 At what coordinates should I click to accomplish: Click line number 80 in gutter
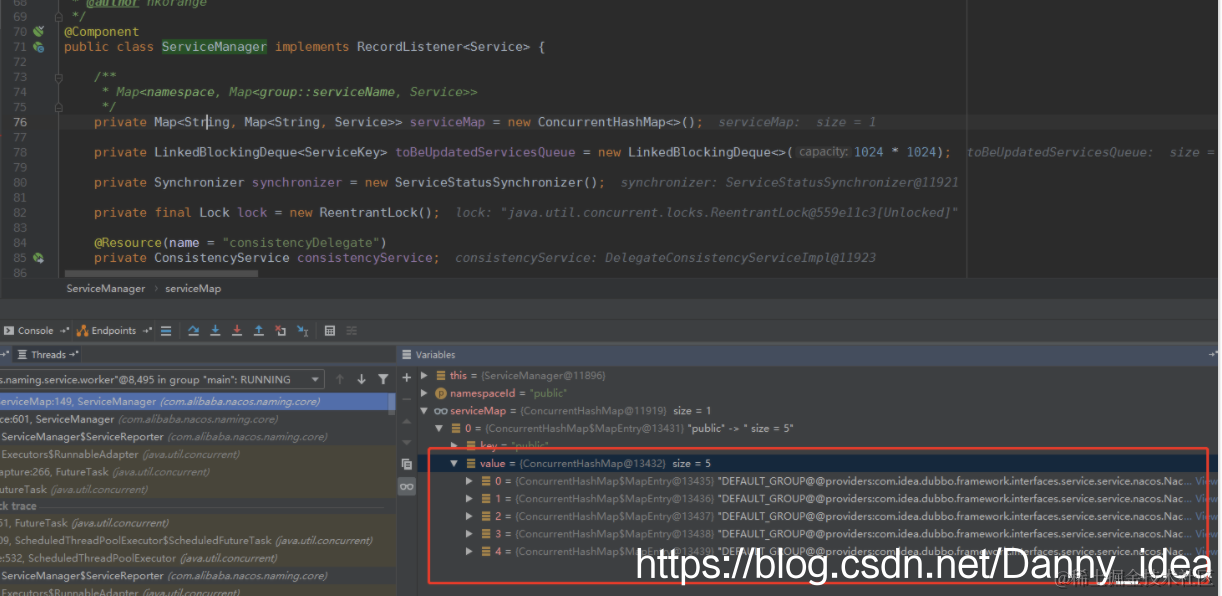20,182
